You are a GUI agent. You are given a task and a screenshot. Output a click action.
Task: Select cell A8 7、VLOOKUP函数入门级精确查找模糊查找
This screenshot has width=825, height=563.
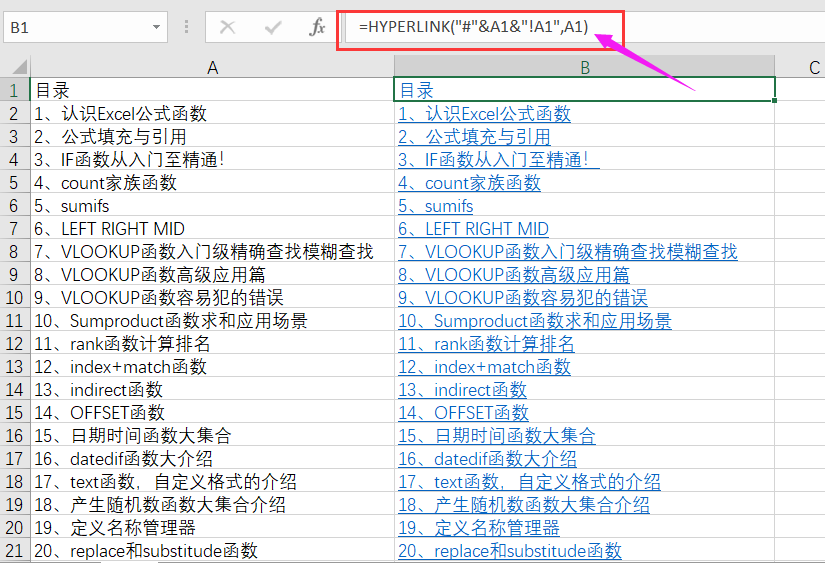212,252
